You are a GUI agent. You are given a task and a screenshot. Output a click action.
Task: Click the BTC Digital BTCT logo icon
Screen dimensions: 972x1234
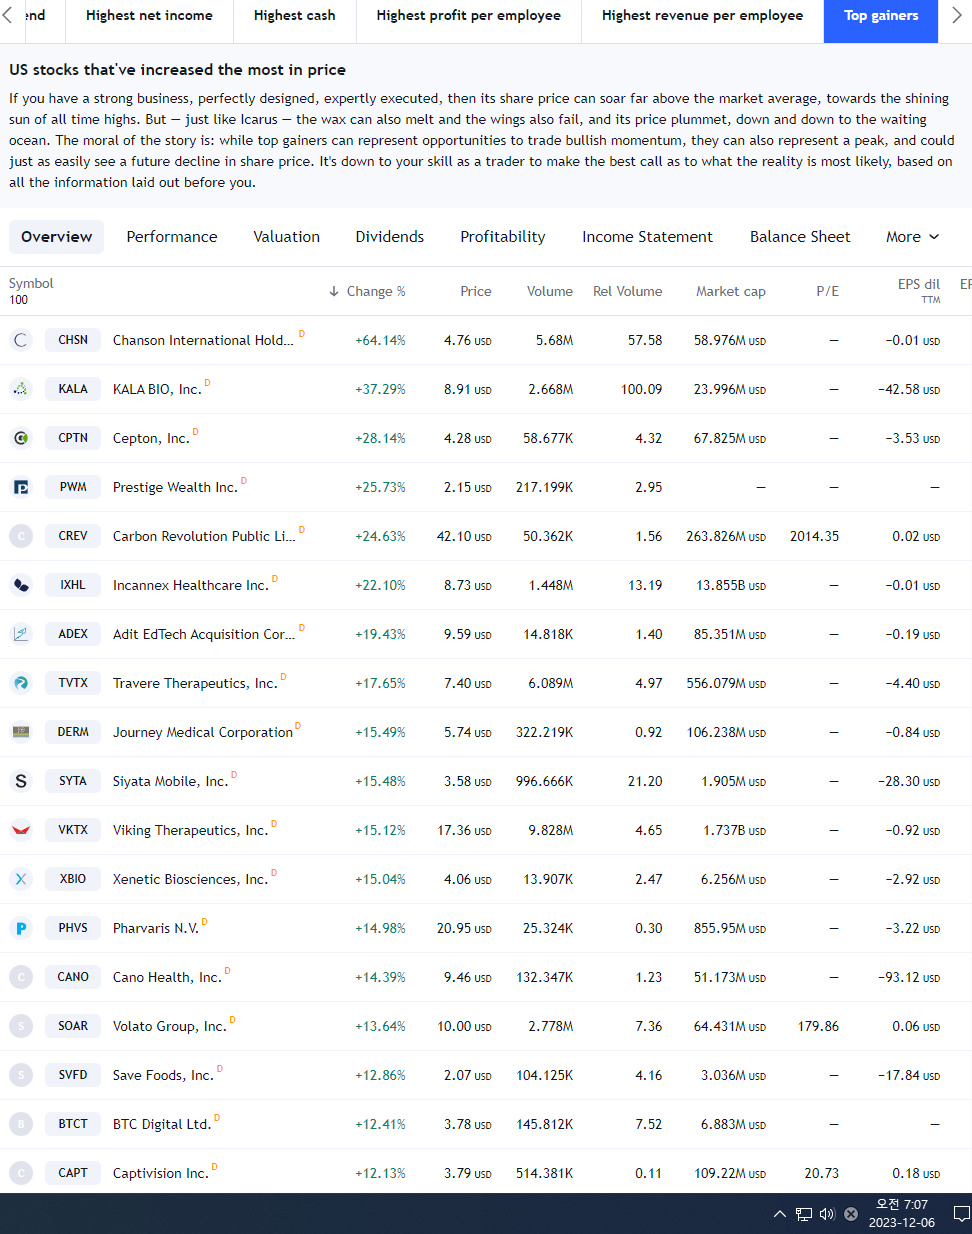(21, 1124)
